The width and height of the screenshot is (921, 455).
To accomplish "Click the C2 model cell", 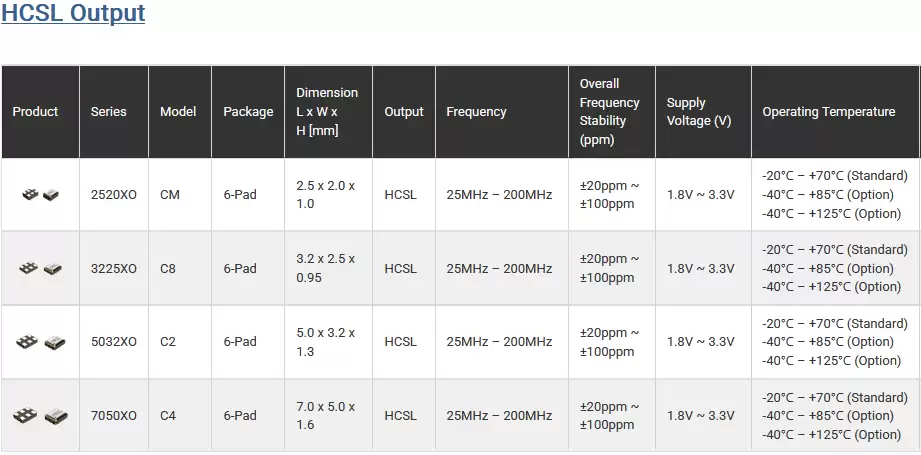I will point(180,342).
